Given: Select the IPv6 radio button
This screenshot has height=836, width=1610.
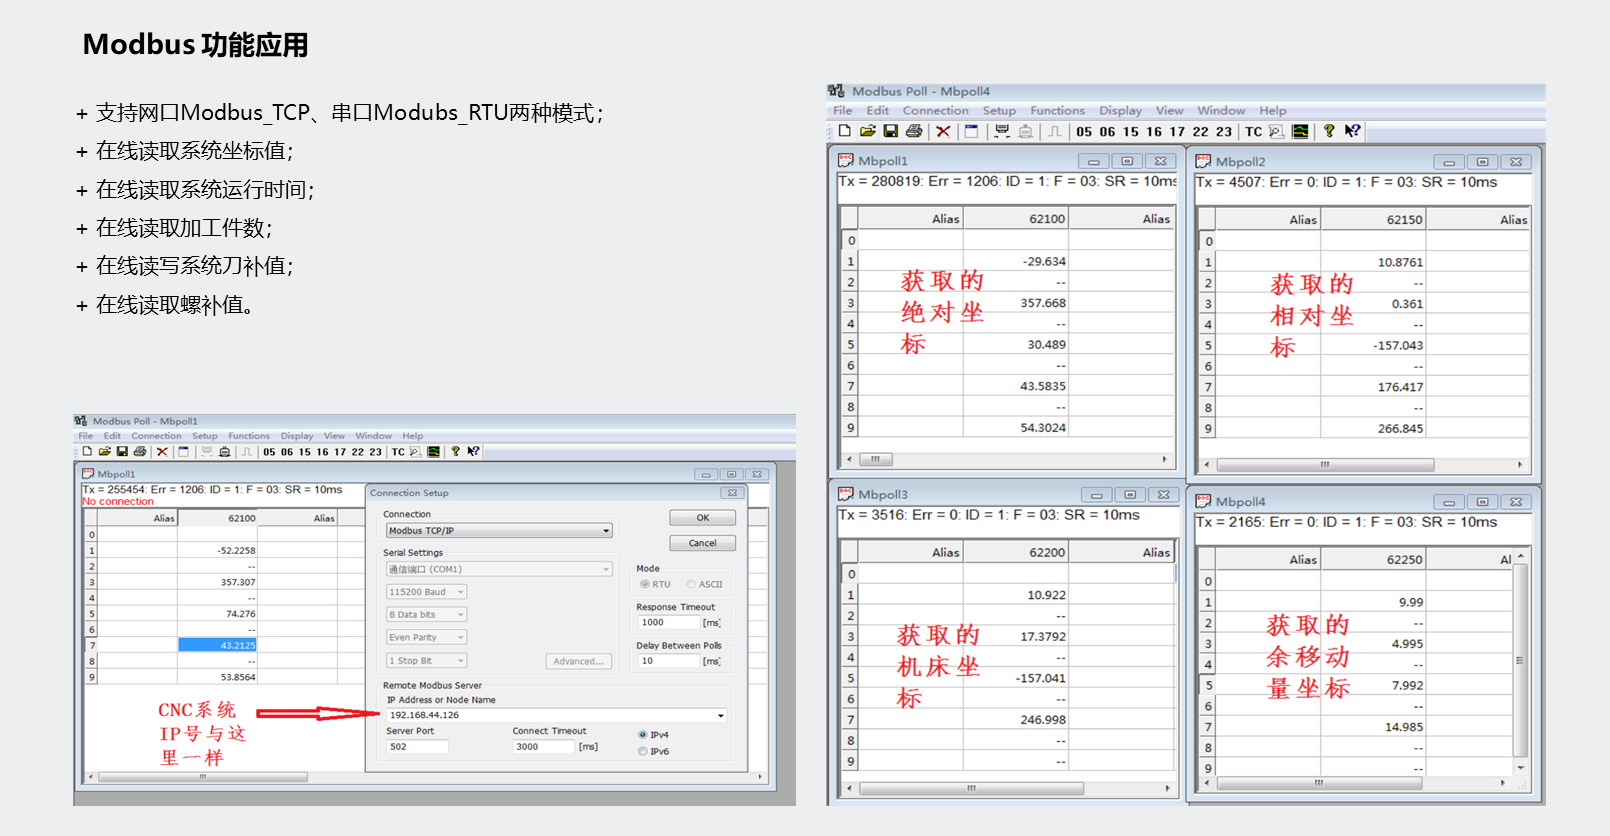Looking at the screenshot, I should coord(643,751).
